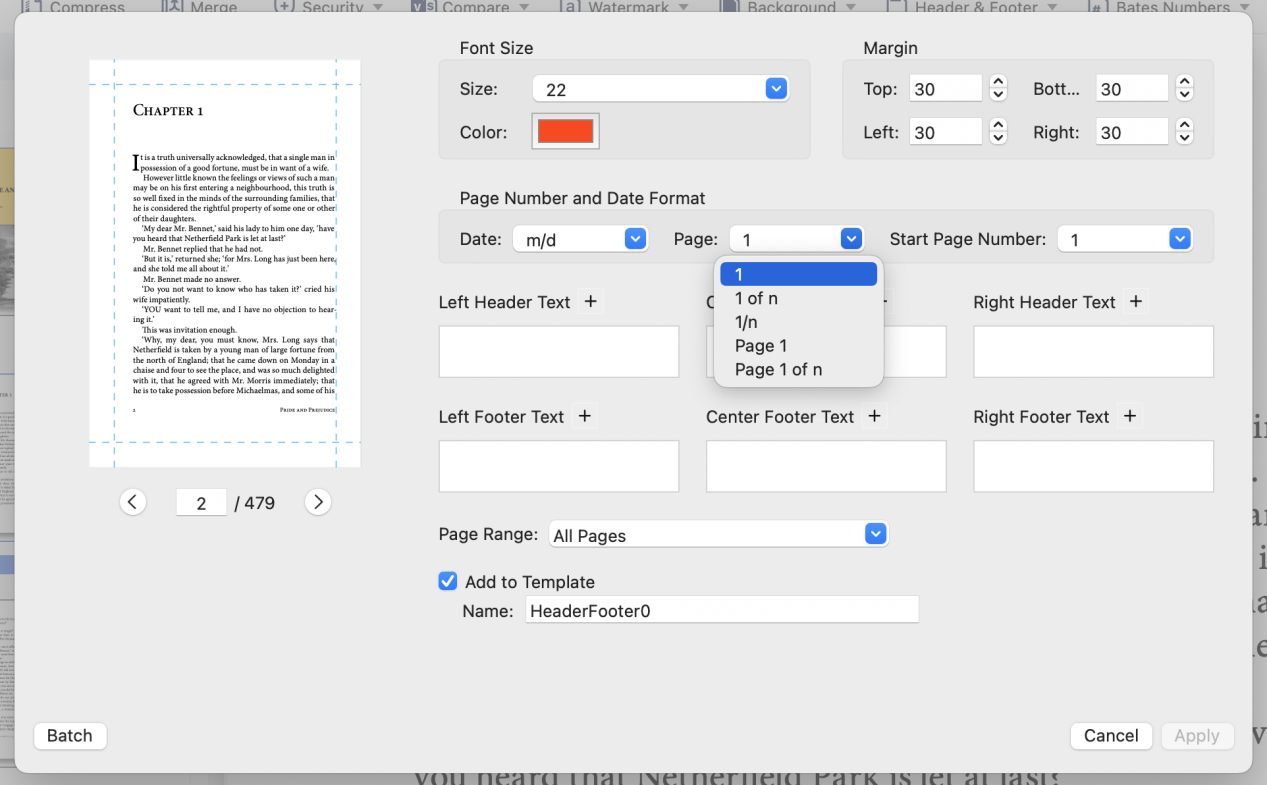The image size is (1267, 785).
Task: Click the Cancel button
Action: tap(1111, 735)
